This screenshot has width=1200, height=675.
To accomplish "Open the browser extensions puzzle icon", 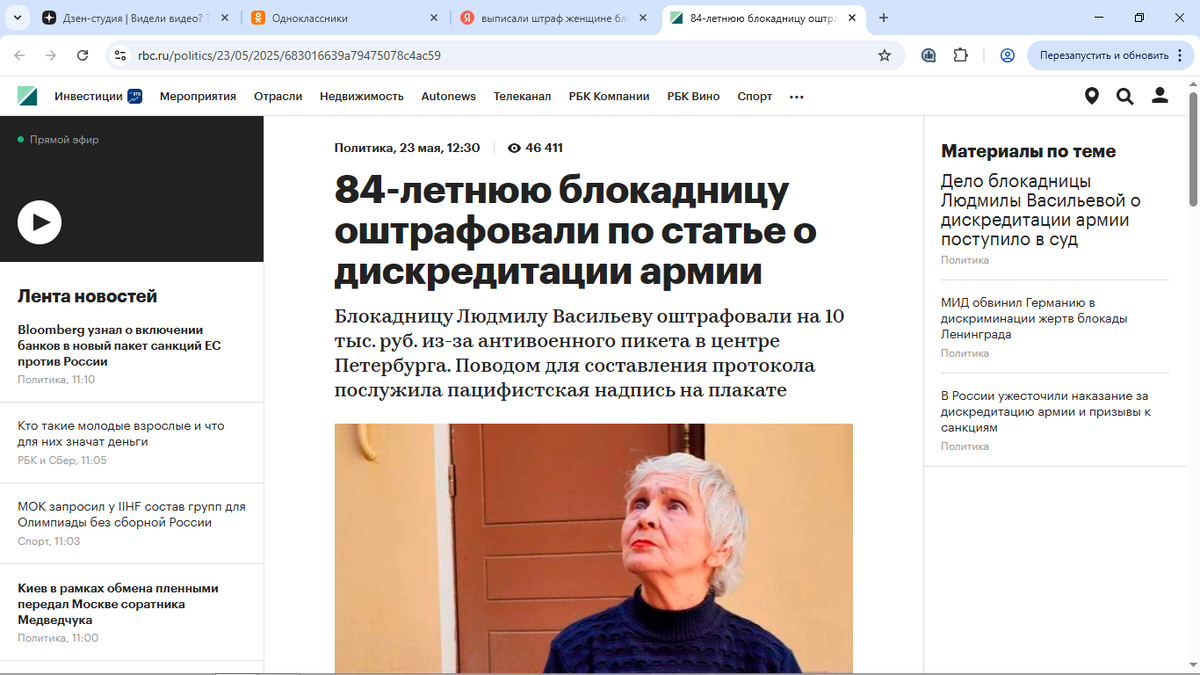I will [961, 55].
